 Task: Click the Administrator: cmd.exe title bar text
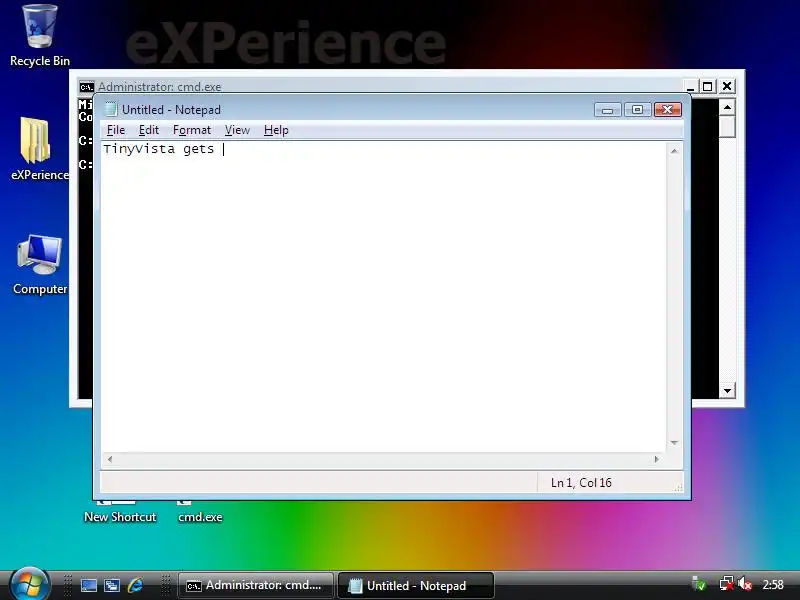(x=160, y=87)
